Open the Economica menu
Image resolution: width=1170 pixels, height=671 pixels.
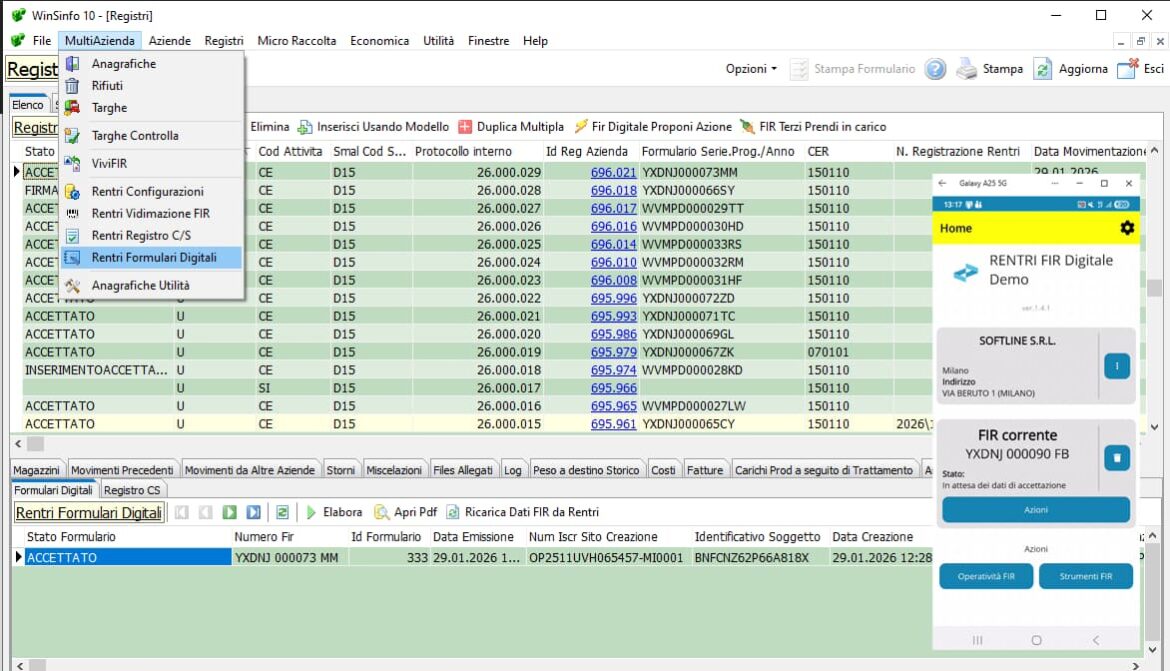click(x=379, y=41)
